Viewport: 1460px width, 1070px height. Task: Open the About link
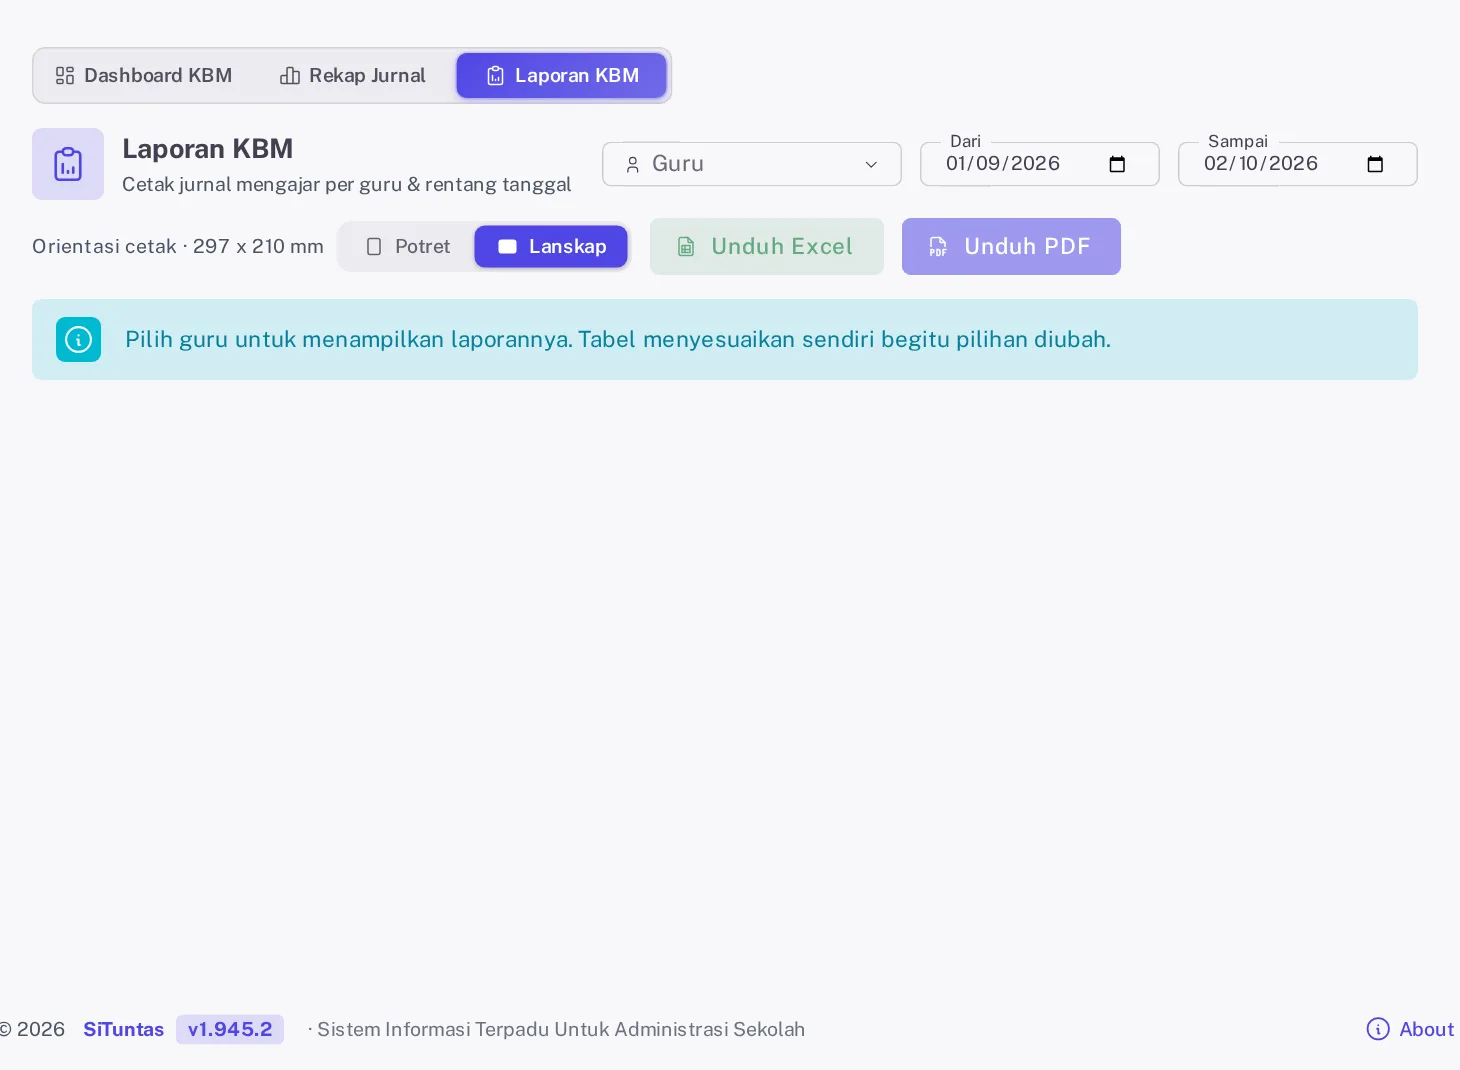click(x=1410, y=1029)
